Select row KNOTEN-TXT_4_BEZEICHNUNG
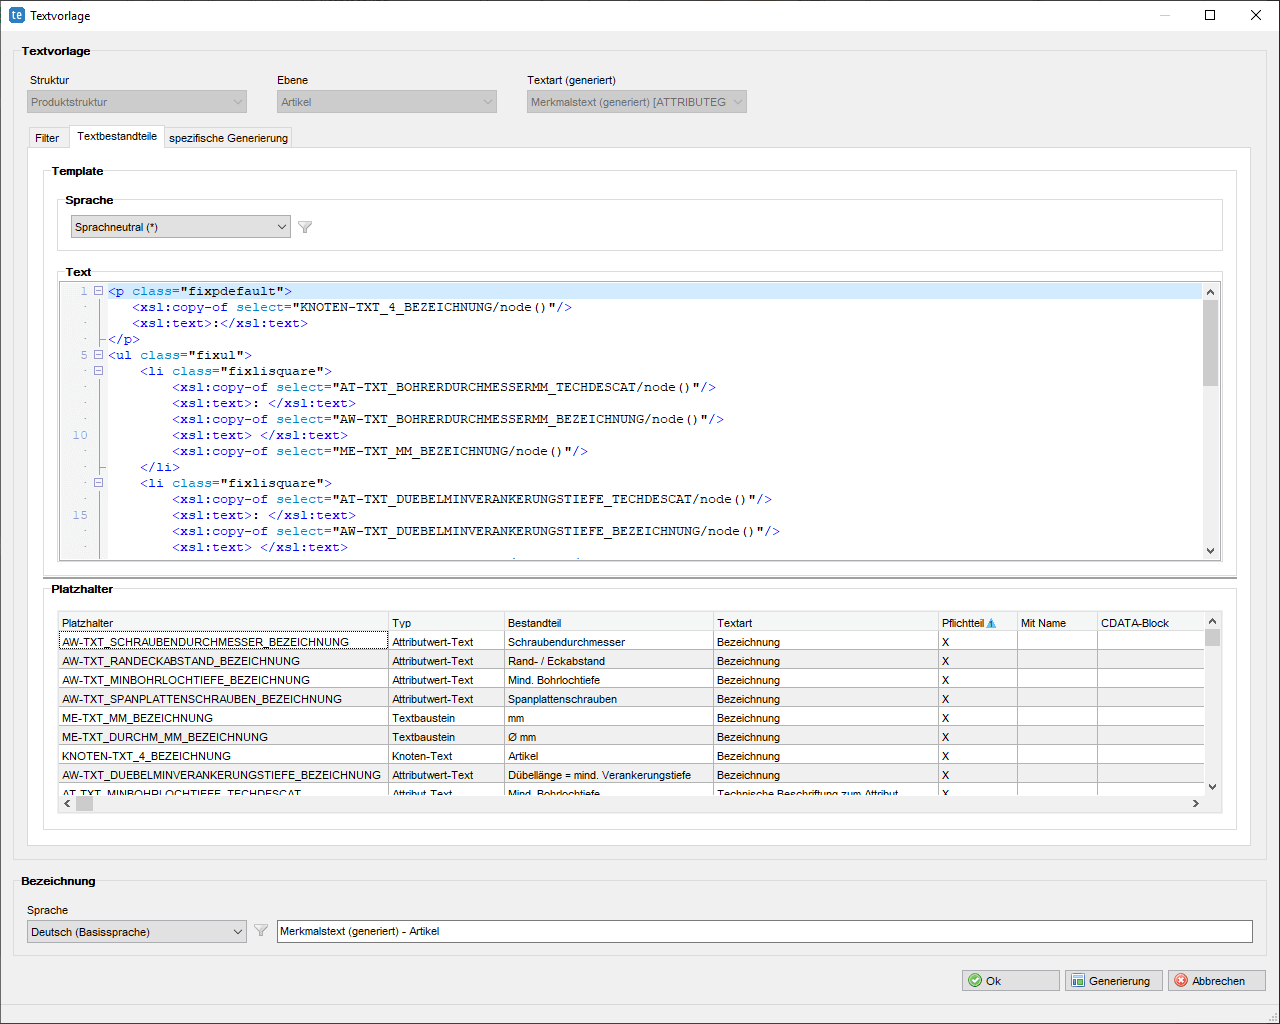The width and height of the screenshot is (1280, 1024). click(631, 756)
